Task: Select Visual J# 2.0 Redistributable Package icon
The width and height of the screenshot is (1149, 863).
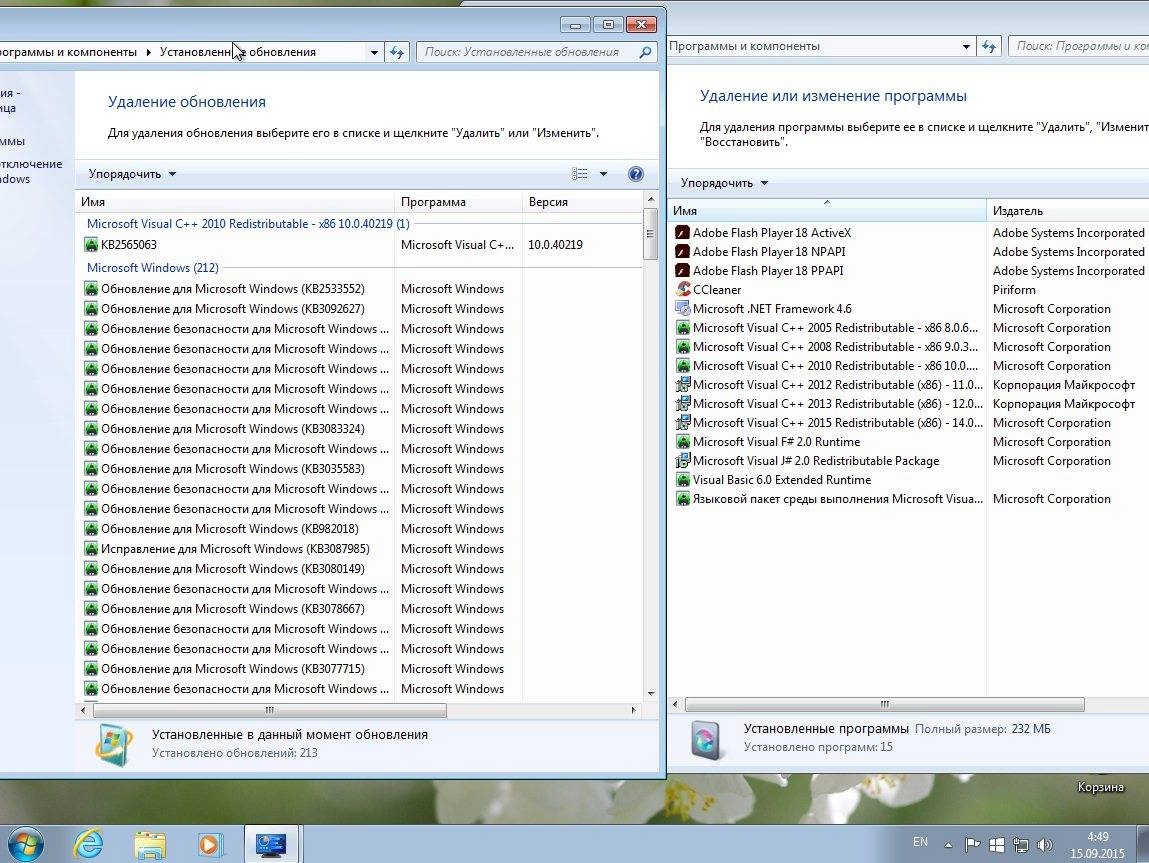Action: click(x=683, y=461)
